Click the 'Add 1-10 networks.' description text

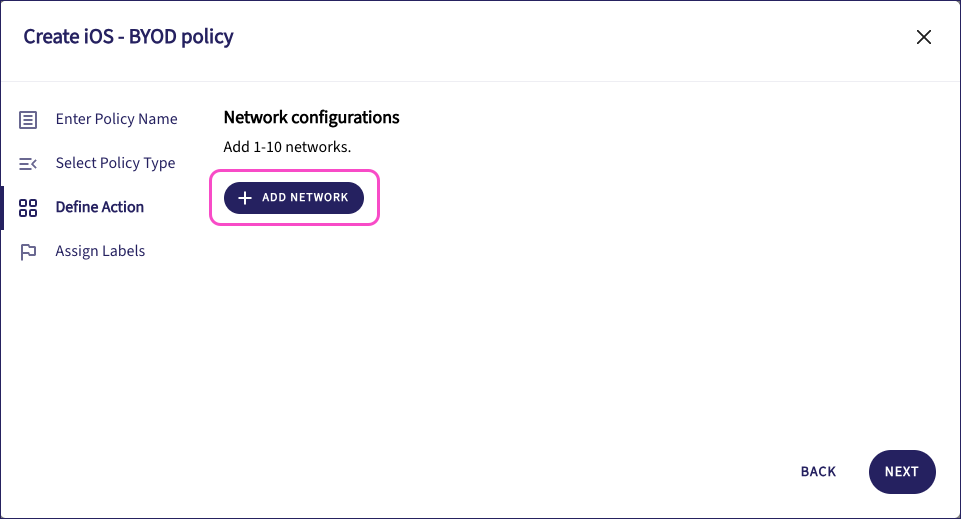tap(287, 147)
